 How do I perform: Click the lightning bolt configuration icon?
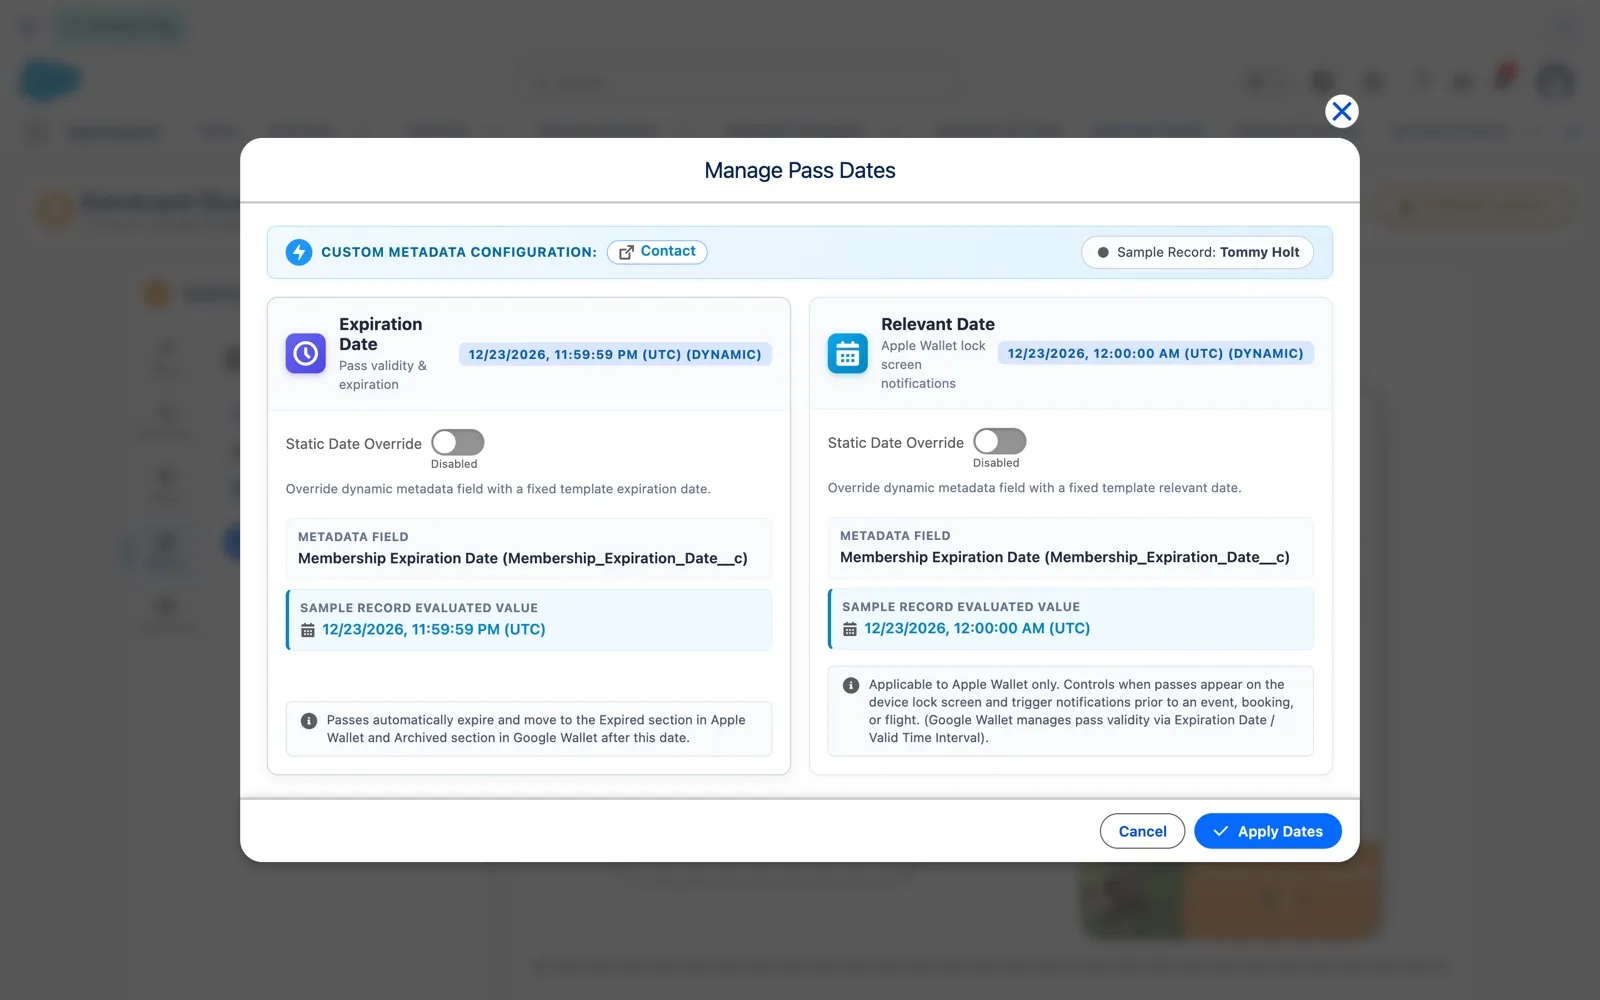pos(299,252)
